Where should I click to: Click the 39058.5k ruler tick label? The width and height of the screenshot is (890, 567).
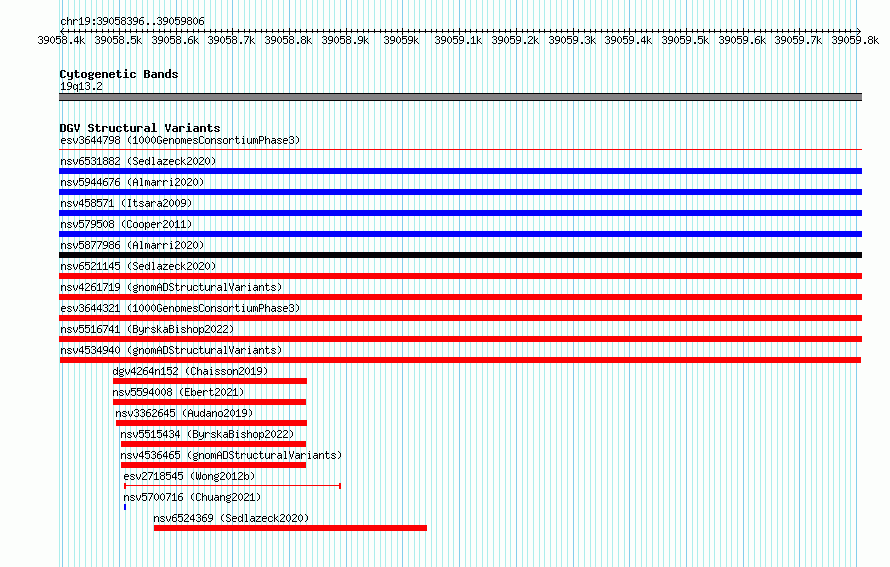[x=118, y=40]
